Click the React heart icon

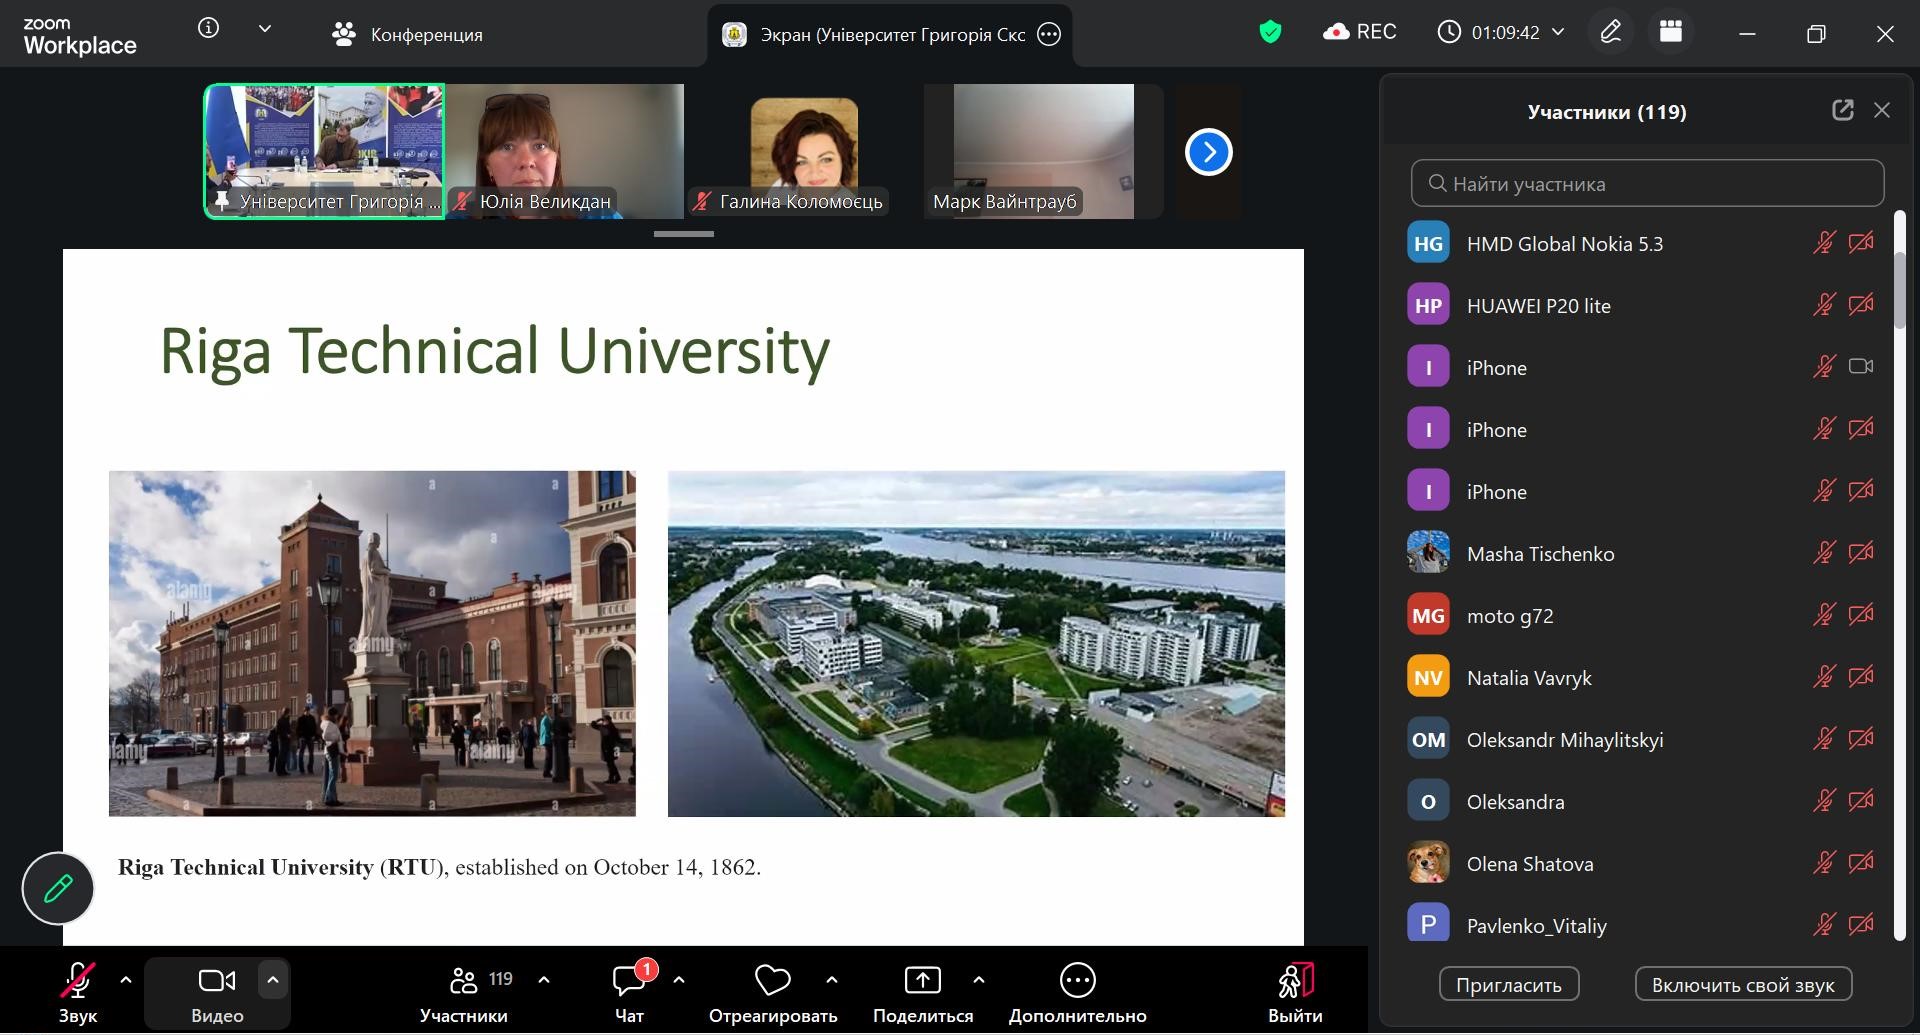[x=772, y=982]
